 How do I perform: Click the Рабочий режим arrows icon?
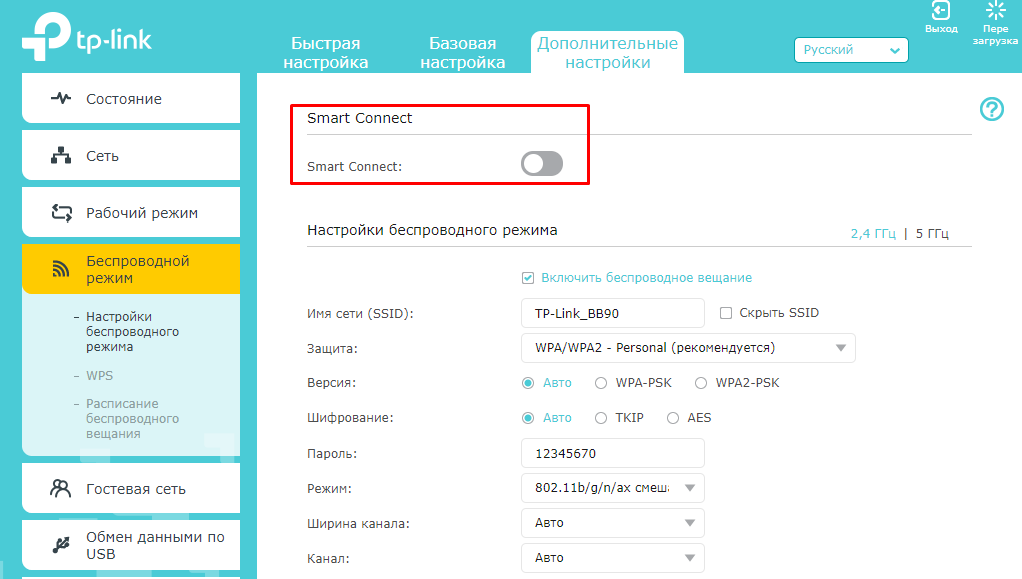[x=61, y=213]
